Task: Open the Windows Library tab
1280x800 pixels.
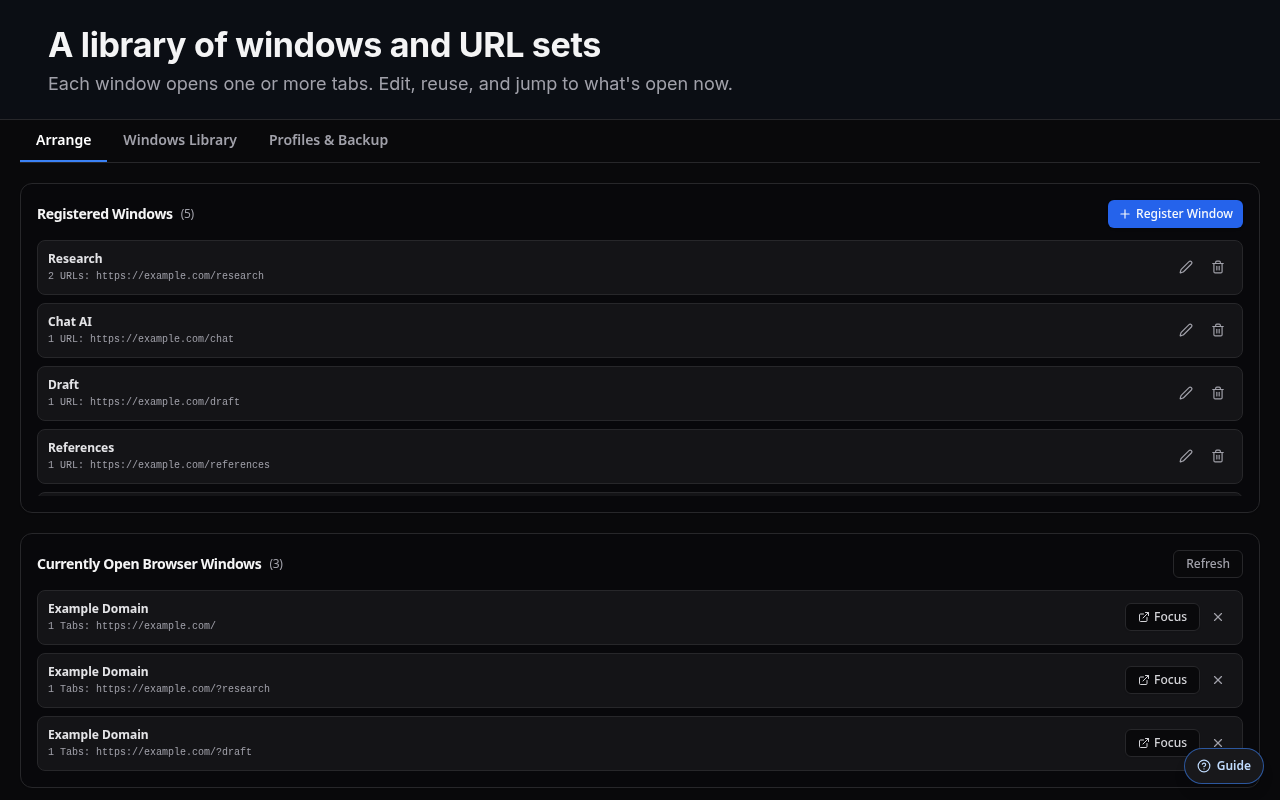Action: point(180,140)
